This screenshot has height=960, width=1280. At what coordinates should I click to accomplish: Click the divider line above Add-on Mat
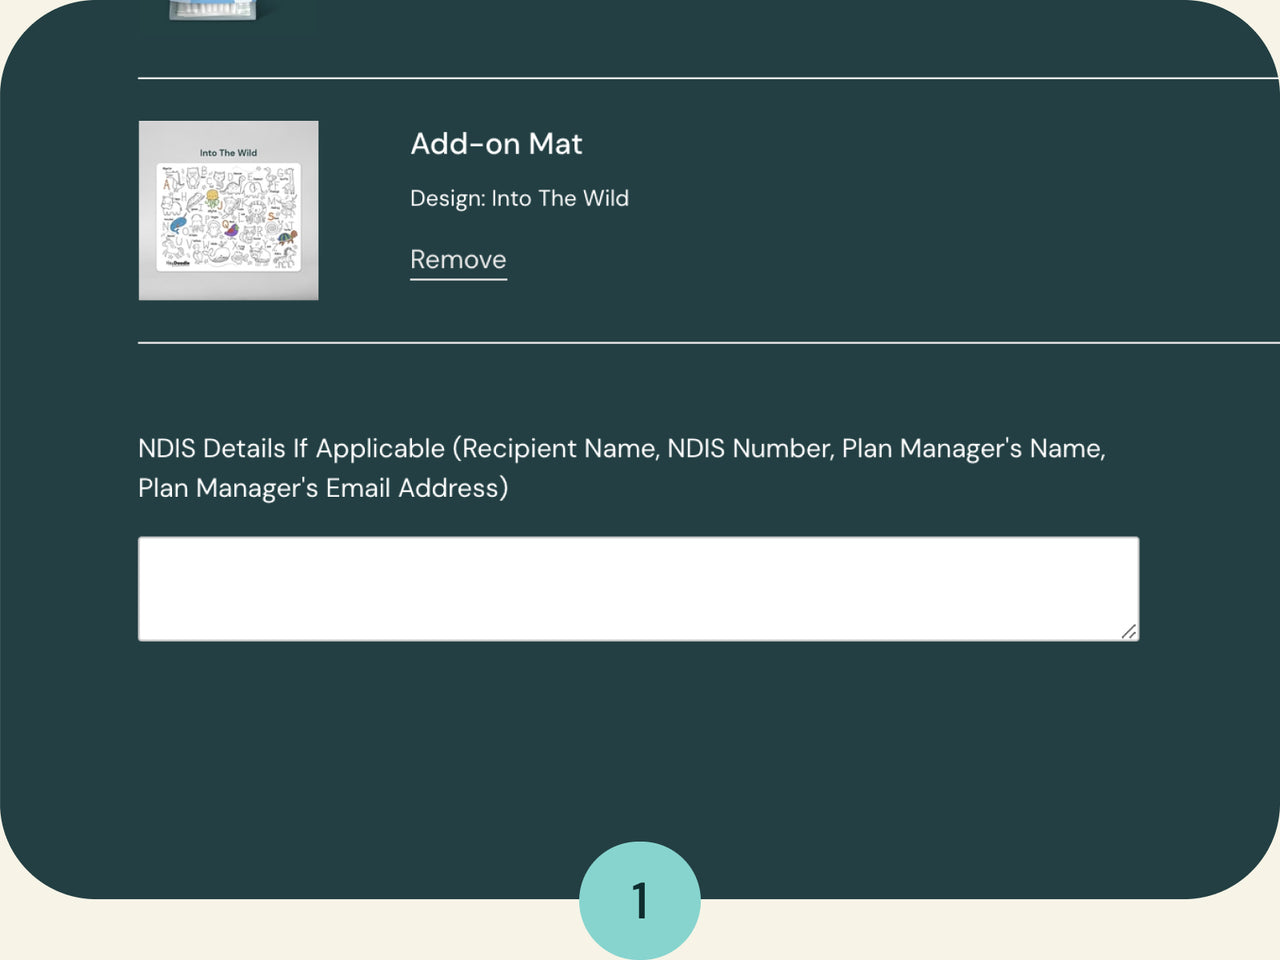pos(640,75)
